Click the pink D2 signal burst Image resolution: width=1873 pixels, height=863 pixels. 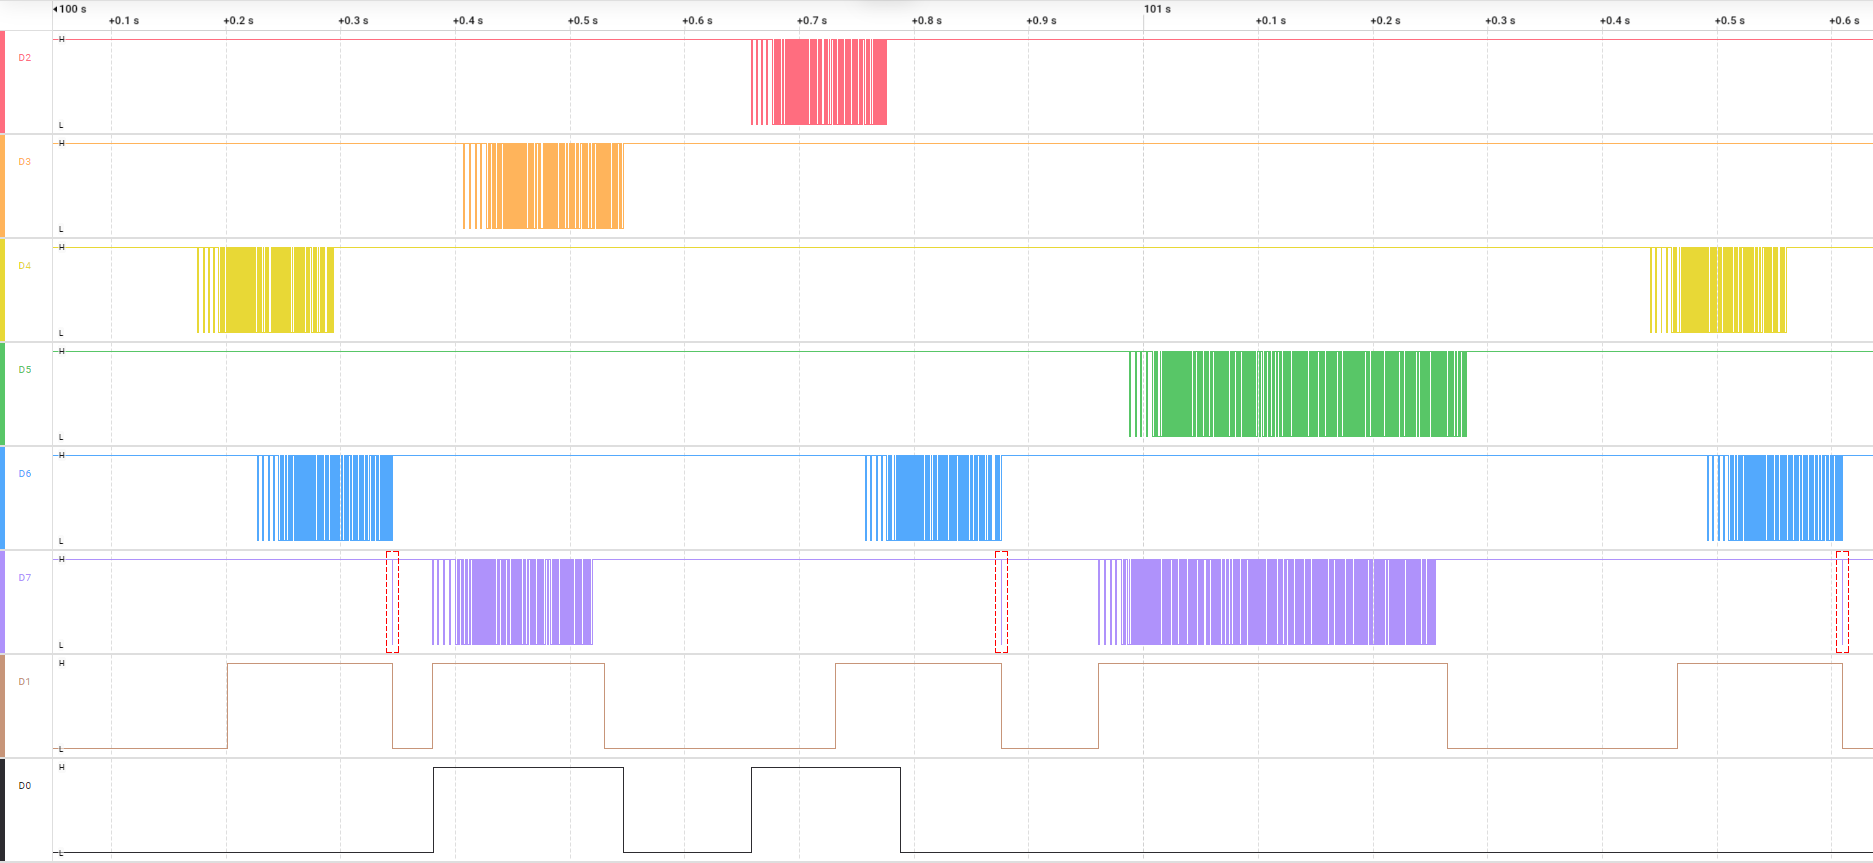tap(819, 82)
